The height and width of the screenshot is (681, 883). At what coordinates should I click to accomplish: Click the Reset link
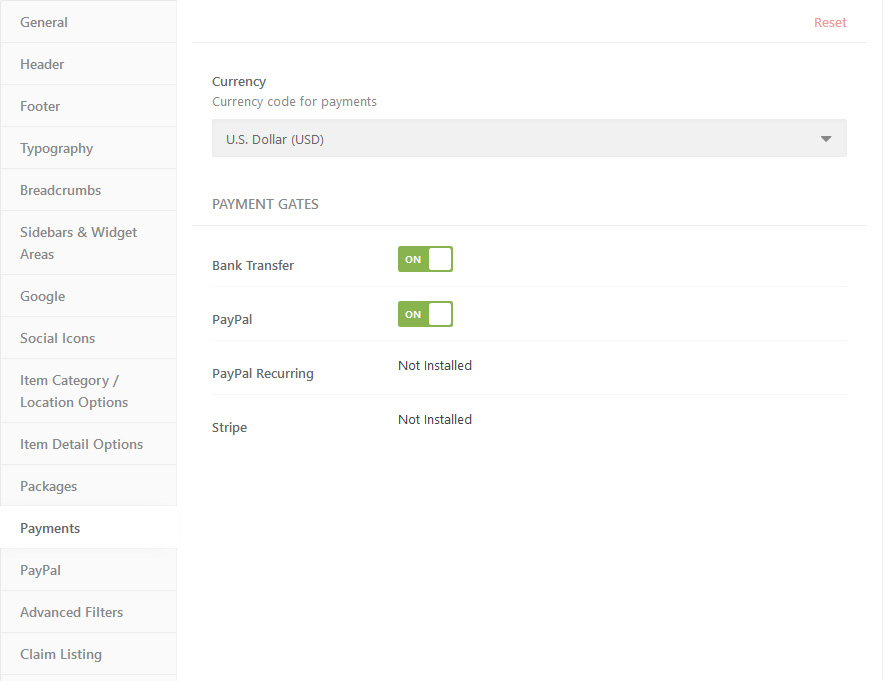pyautogui.click(x=830, y=23)
